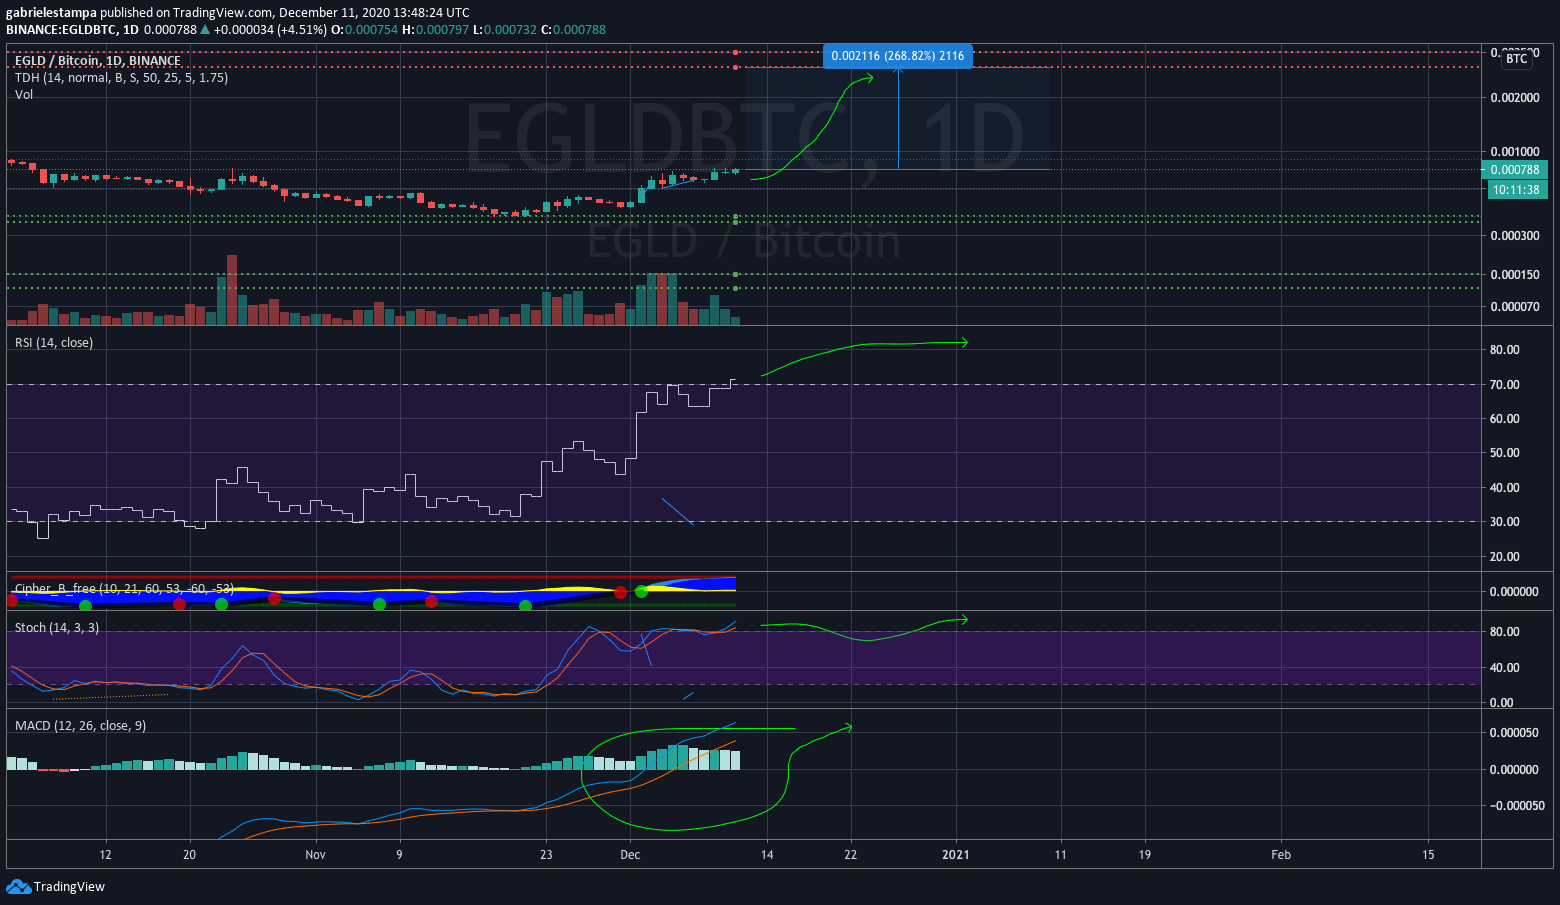Click the RSI scale 50.00 label

pos(1505,453)
